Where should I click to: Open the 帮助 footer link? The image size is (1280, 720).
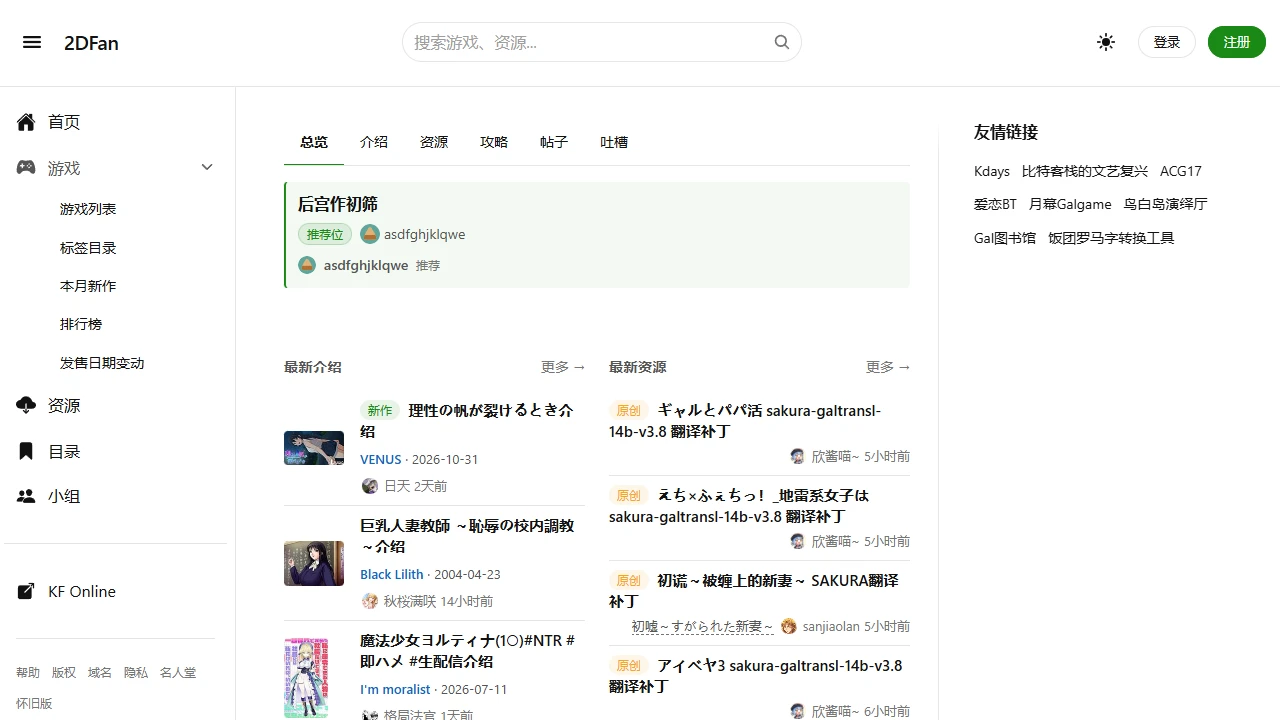(28, 673)
